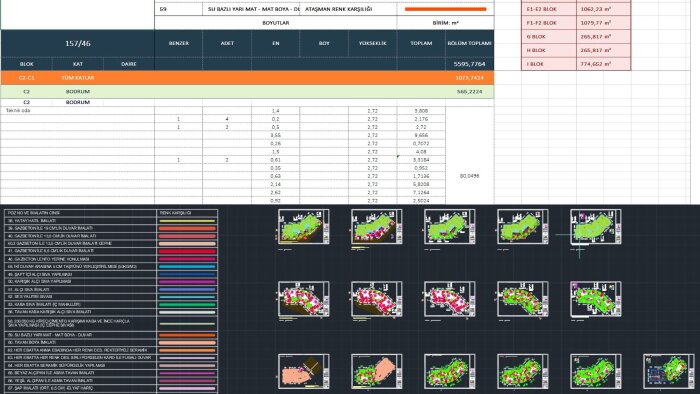Click the POZ NO VE İMALATIN CİNSİ legend header
Screen dimensions: 700x394
(80, 213)
